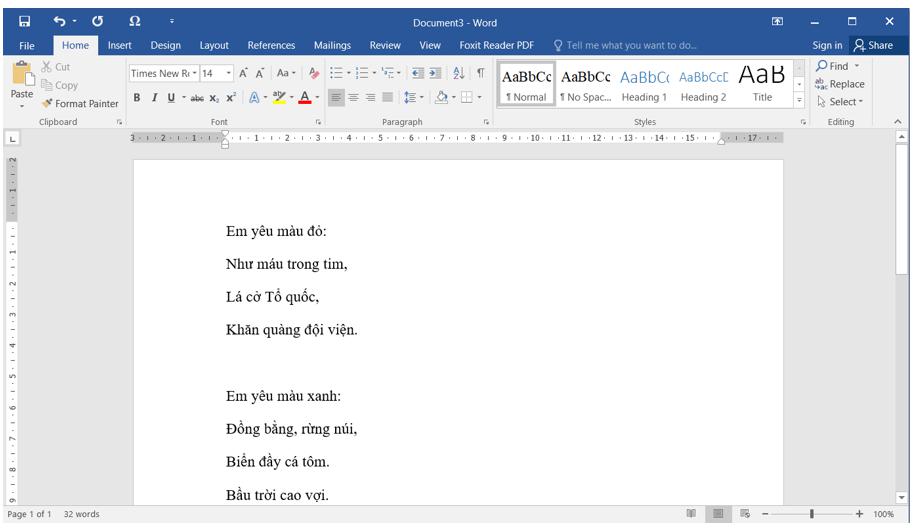The height and width of the screenshot is (528, 914).
Task: Click the Tell me what you want search box
Action: [630, 45]
